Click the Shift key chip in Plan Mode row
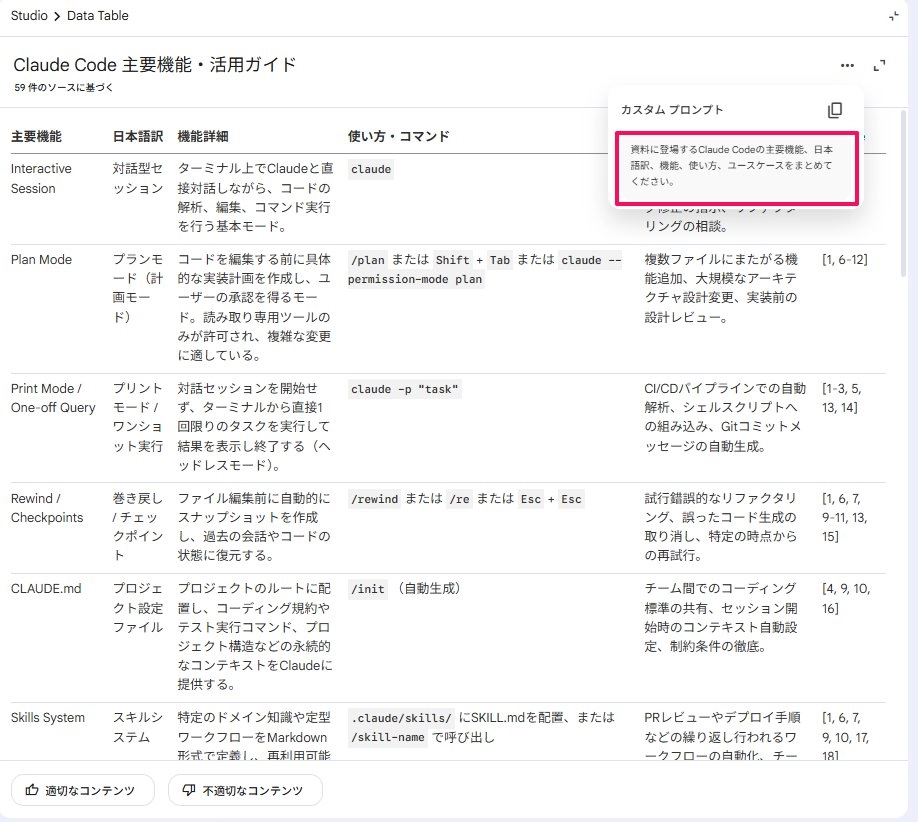The width and height of the screenshot is (918, 822). tap(453, 260)
